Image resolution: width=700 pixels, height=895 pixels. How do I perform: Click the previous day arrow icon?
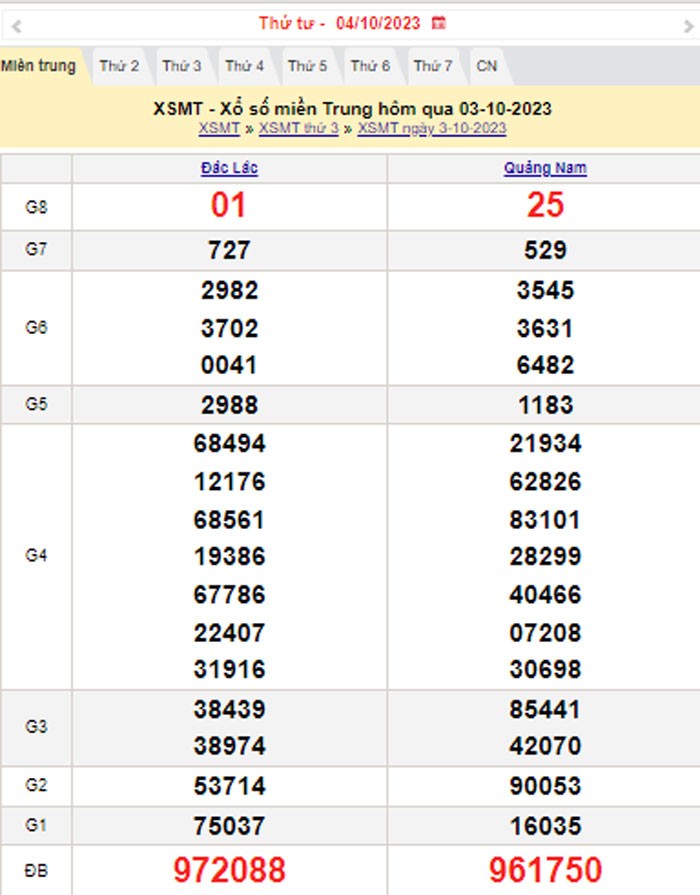coord(16,25)
